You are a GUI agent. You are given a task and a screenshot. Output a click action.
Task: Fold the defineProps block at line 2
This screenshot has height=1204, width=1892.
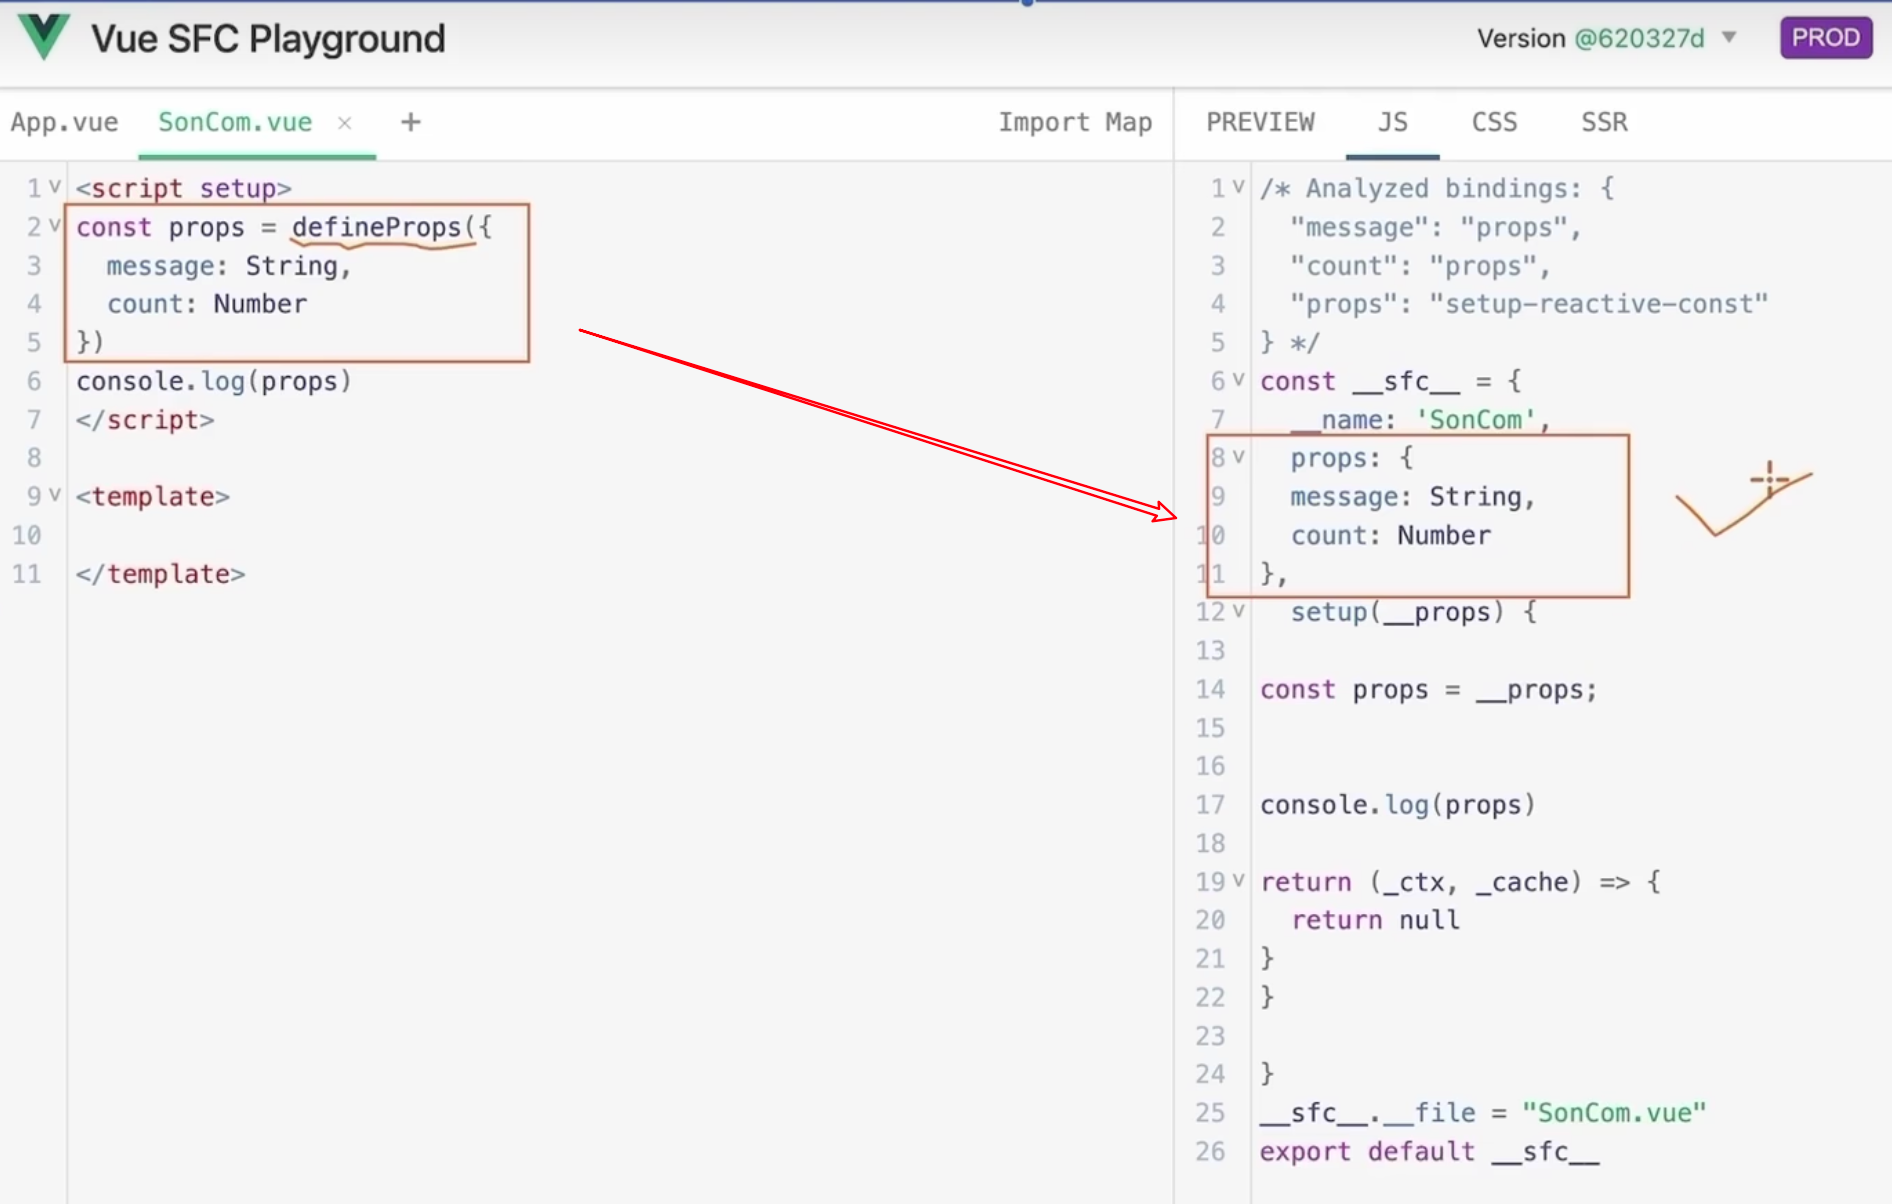[55, 226]
